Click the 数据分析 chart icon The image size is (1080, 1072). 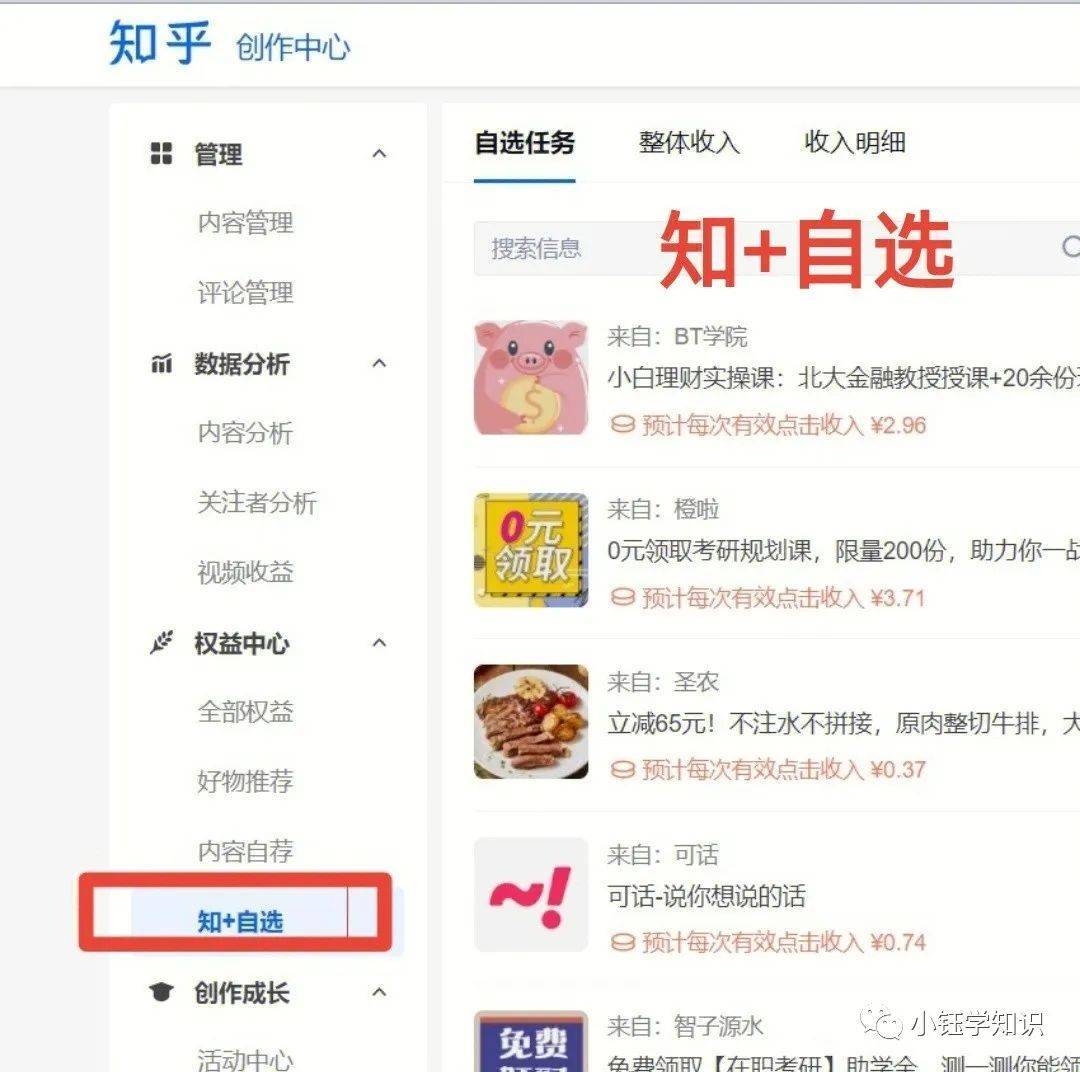click(x=161, y=363)
